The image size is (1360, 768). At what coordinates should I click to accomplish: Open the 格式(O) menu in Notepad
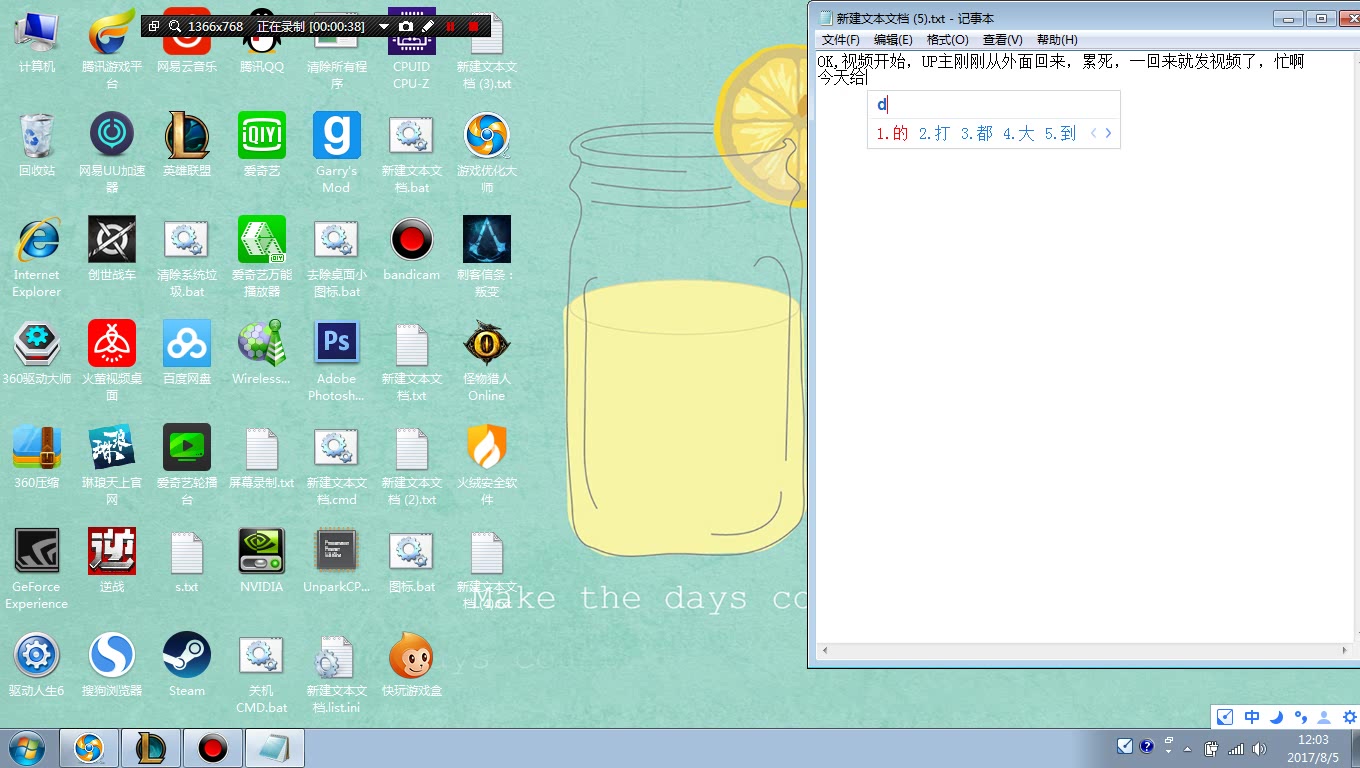pos(947,40)
